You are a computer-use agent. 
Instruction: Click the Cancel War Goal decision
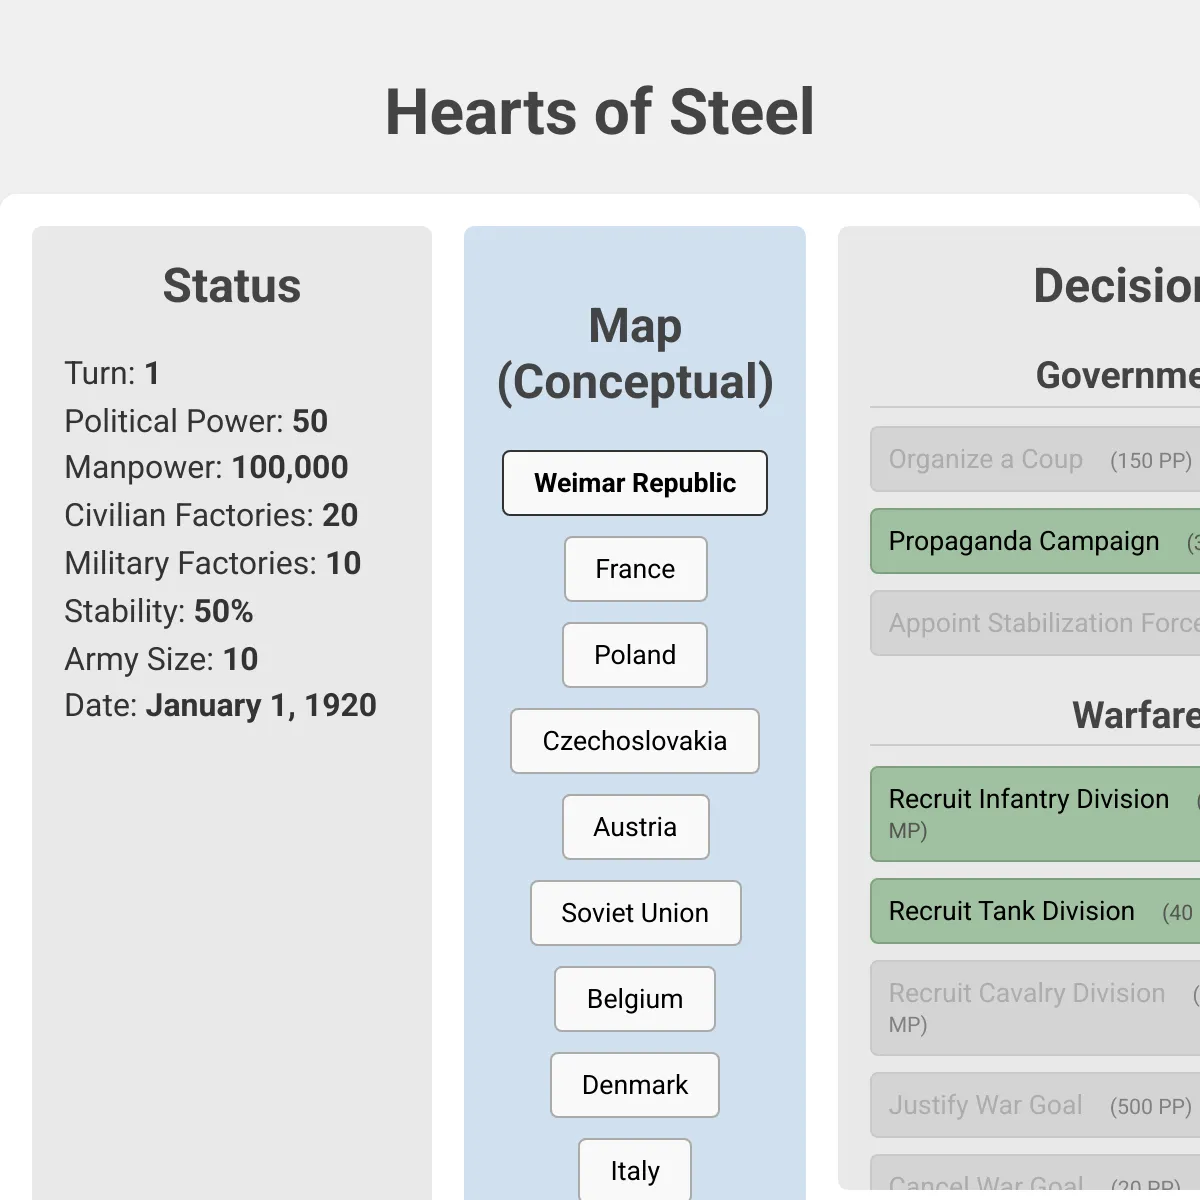pyautogui.click(x=1035, y=1176)
